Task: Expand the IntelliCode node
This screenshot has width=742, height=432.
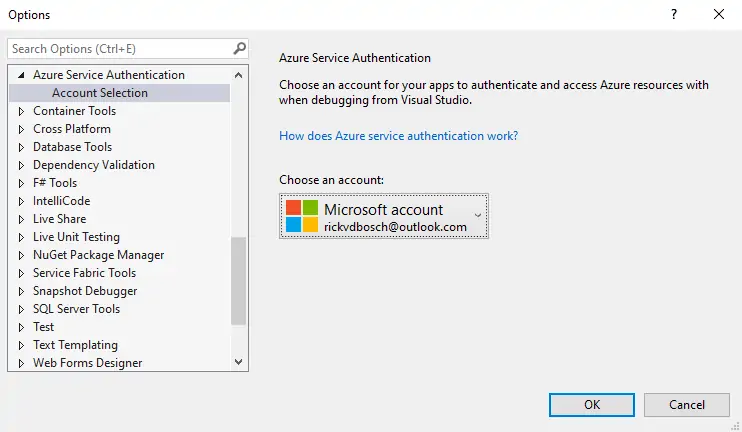Action: [x=21, y=201]
